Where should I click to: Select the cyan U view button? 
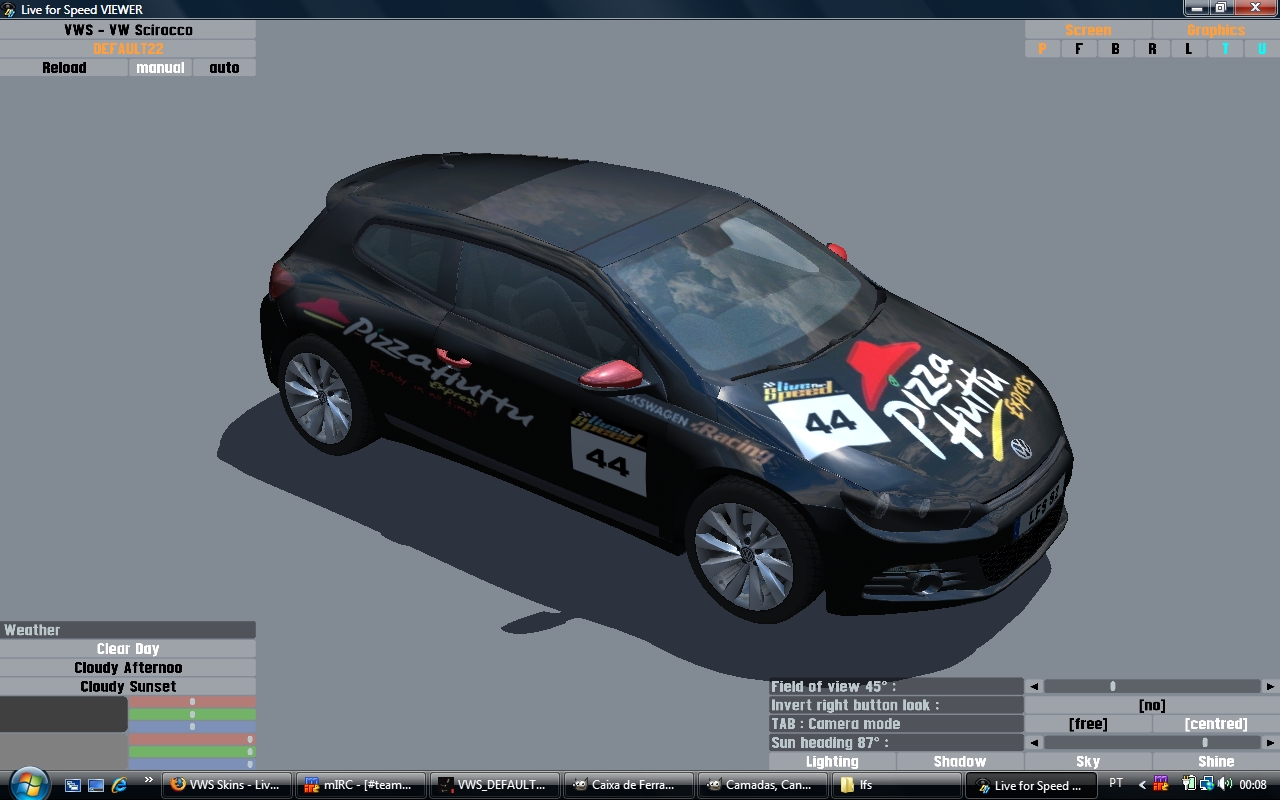click(x=1262, y=49)
